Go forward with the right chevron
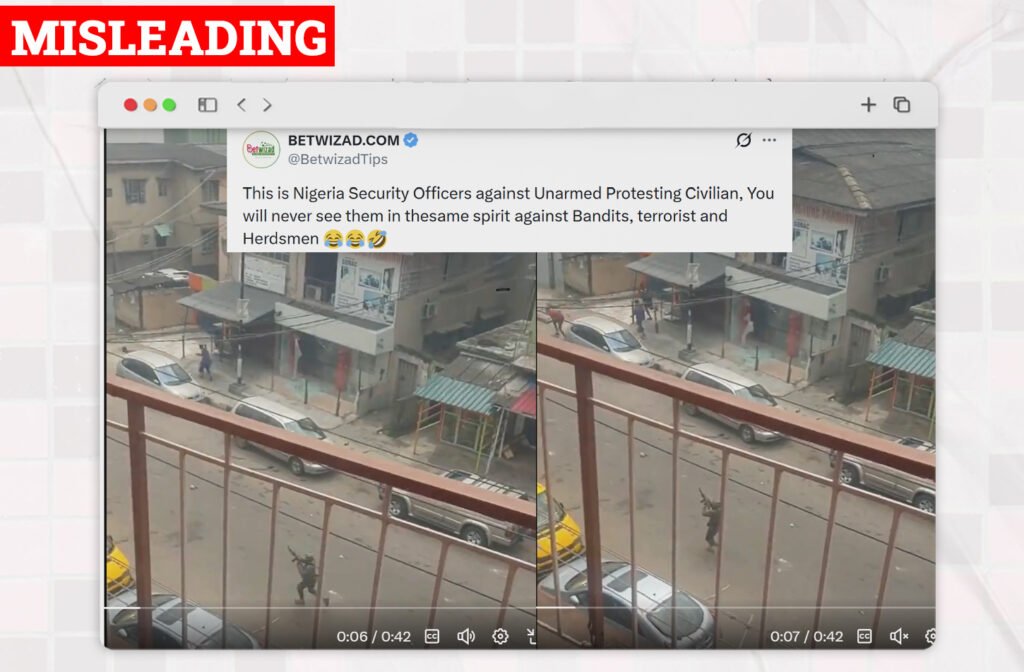This screenshot has height=672, width=1024. tap(267, 104)
